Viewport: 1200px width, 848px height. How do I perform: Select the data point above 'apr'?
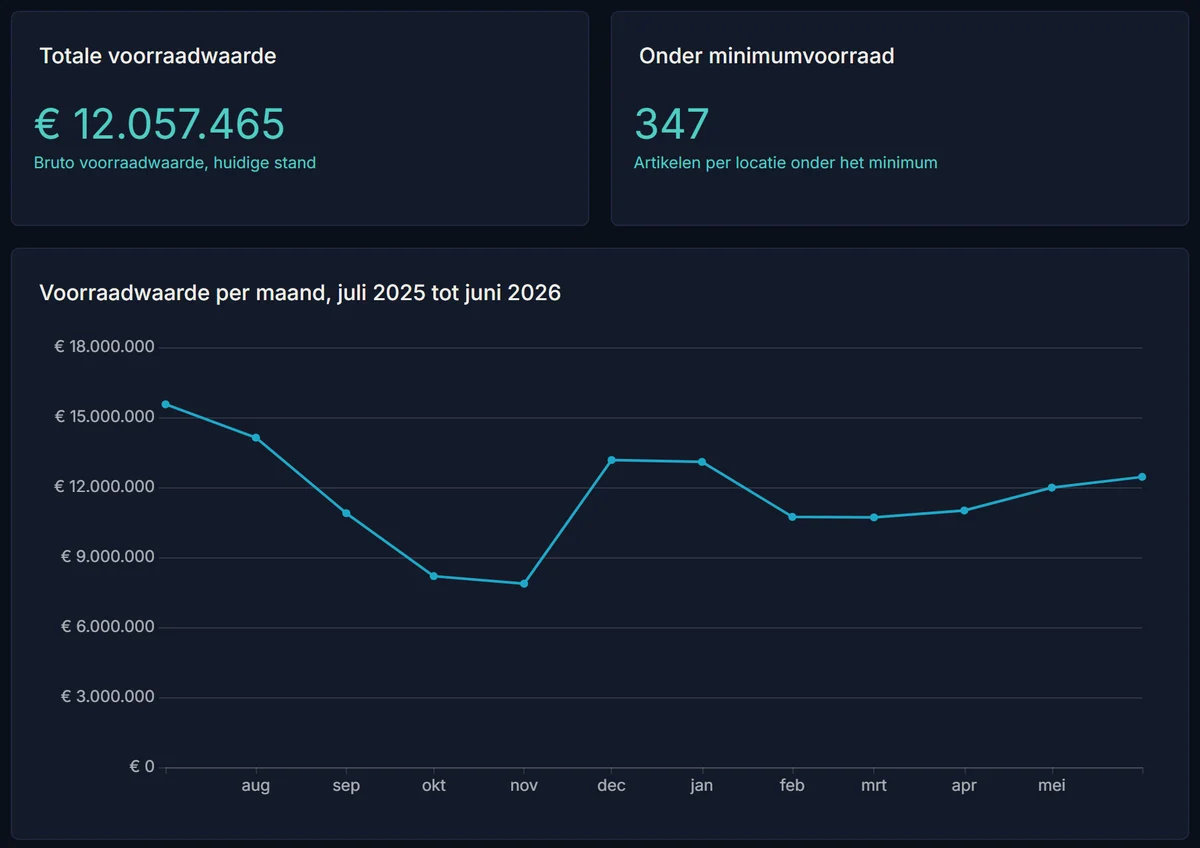click(964, 510)
